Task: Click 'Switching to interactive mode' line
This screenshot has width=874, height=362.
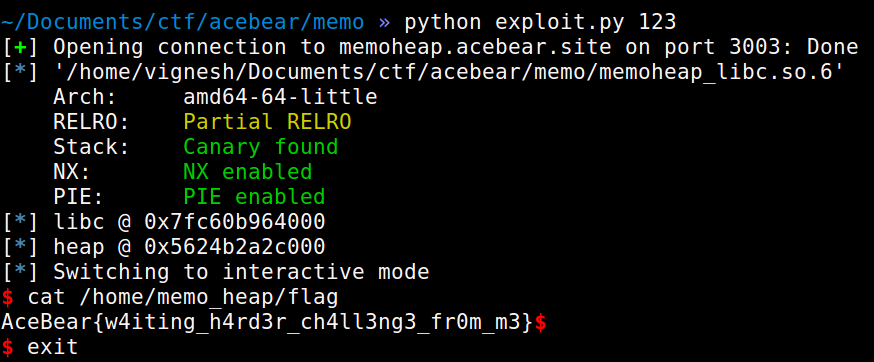Action: tap(241, 273)
